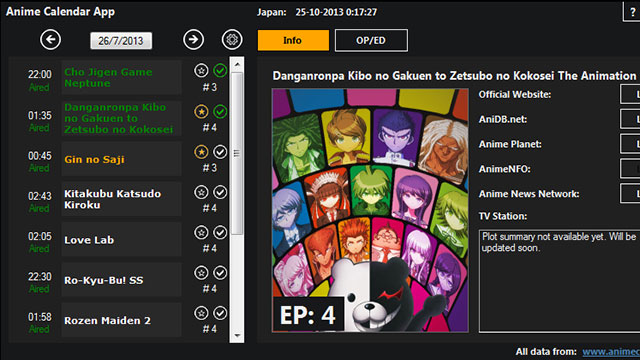Switch to the Info tab
Image resolution: width=640 pixels, height=360 pixels.
click(293, 40)
